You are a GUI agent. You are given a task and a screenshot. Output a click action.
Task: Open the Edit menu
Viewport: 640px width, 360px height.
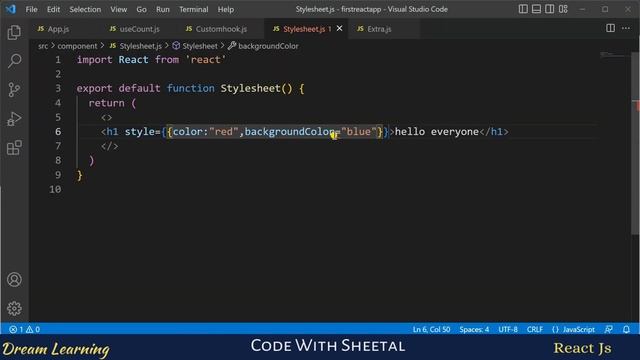[x=53, y=9]
